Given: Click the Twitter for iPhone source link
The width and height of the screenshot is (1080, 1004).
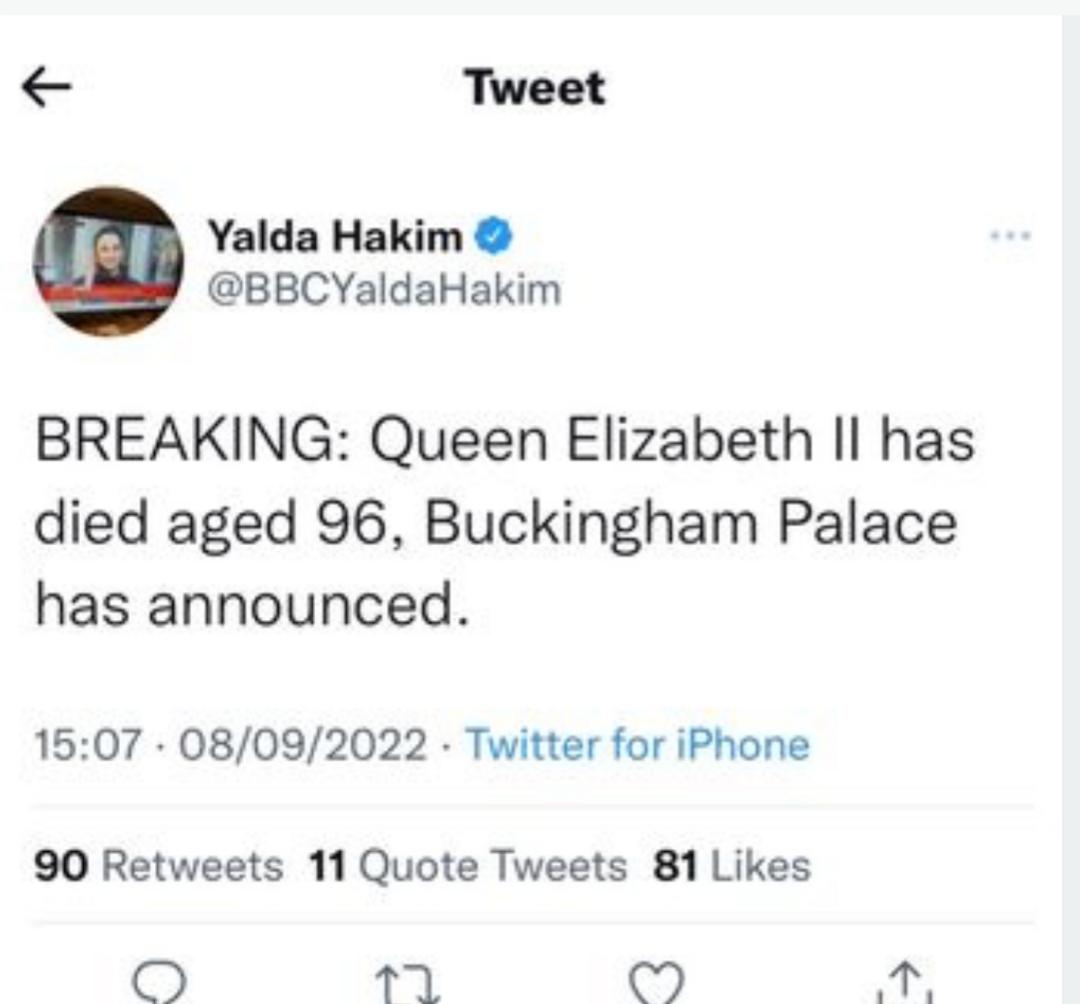Looking at the screenshot, I should tap(640, 744).
